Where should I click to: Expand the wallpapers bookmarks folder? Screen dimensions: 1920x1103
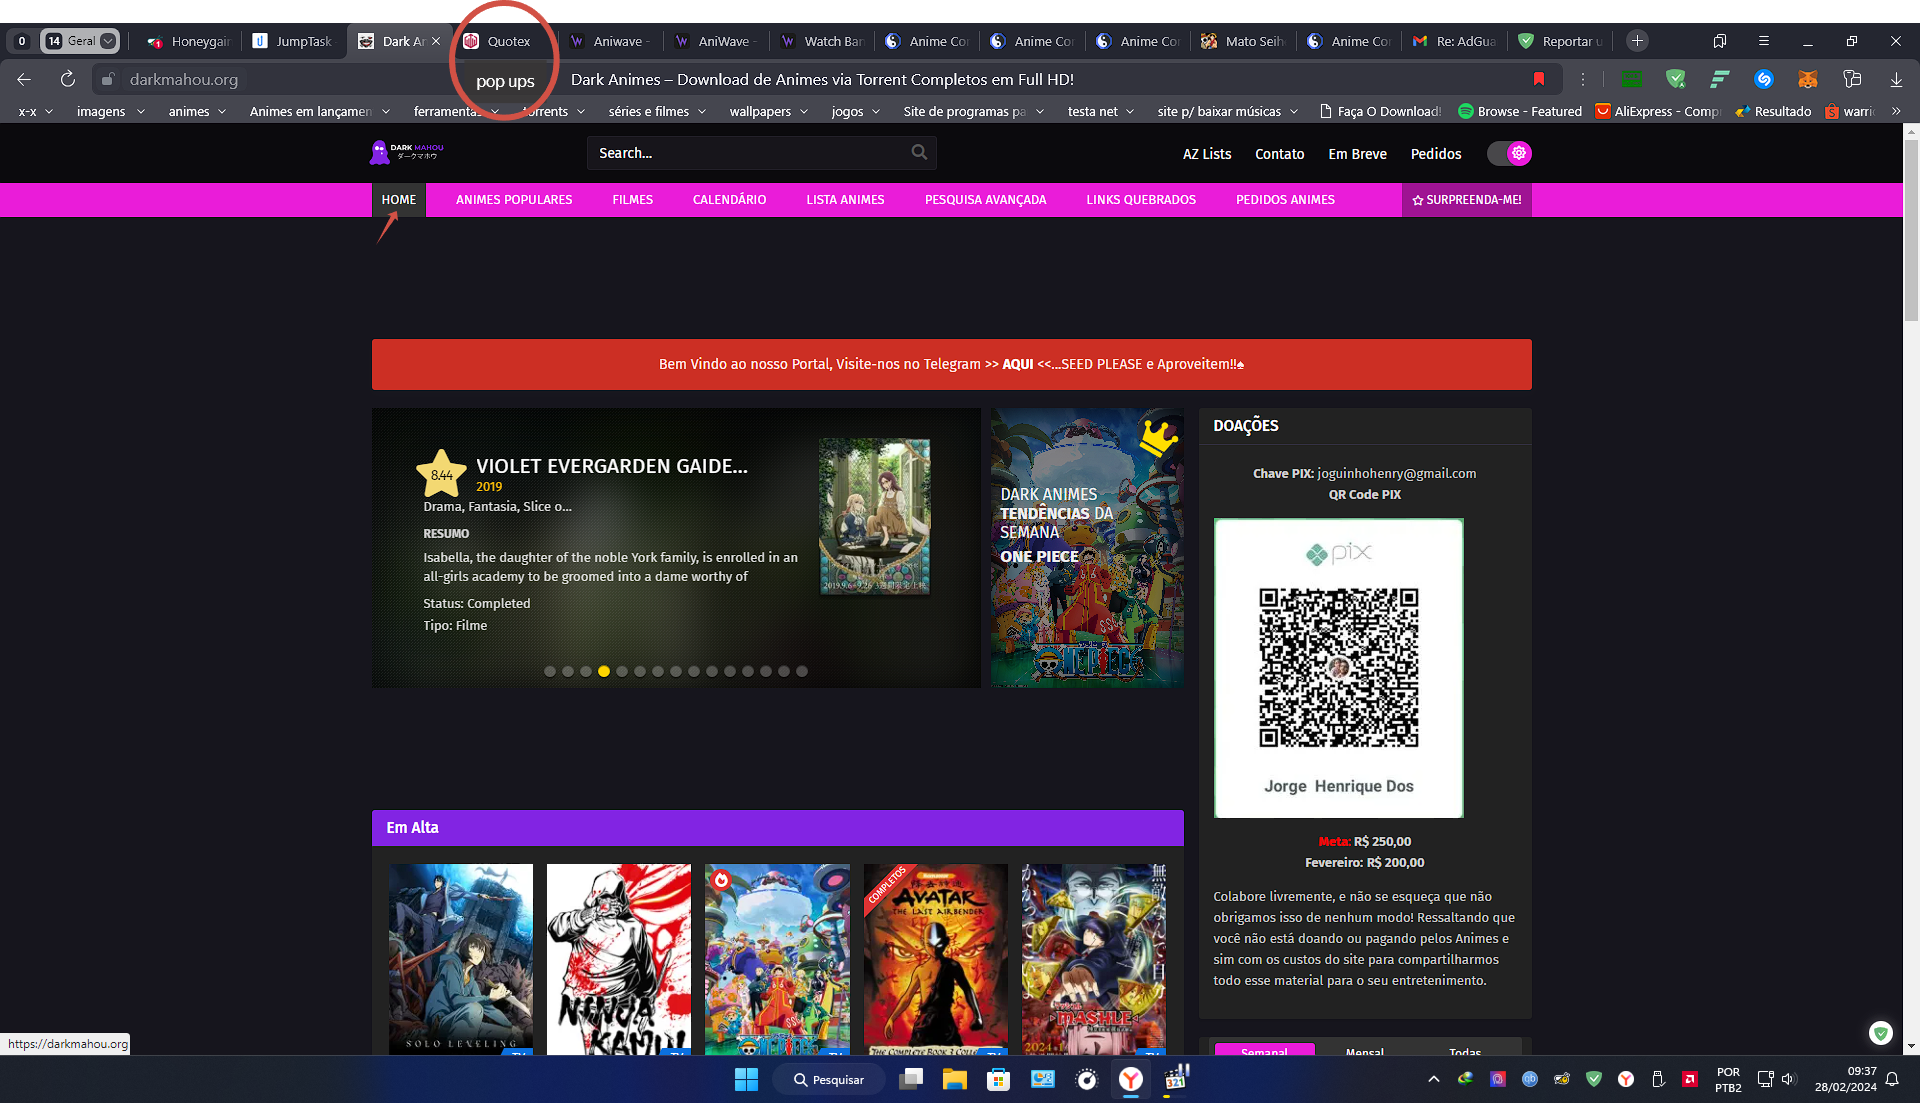coord(768,111)
